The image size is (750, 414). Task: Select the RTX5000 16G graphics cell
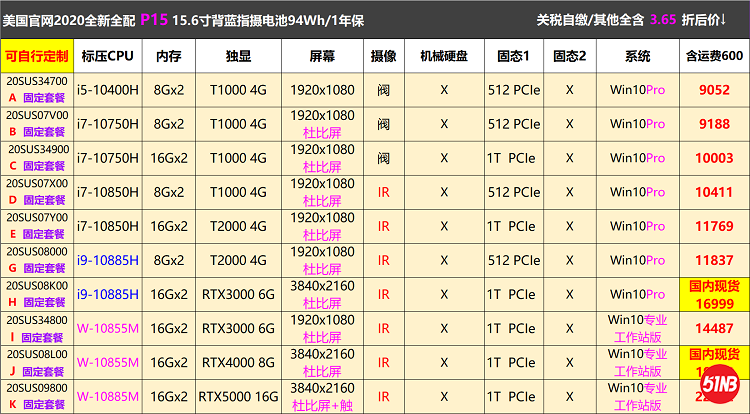pos(238,397)
